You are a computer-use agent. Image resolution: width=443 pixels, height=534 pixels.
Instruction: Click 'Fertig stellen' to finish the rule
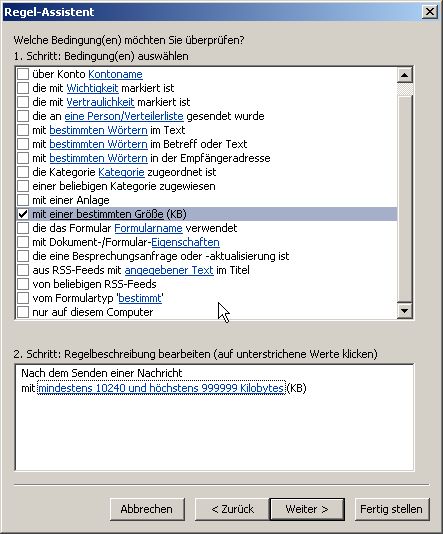click(x=392, y=509)
